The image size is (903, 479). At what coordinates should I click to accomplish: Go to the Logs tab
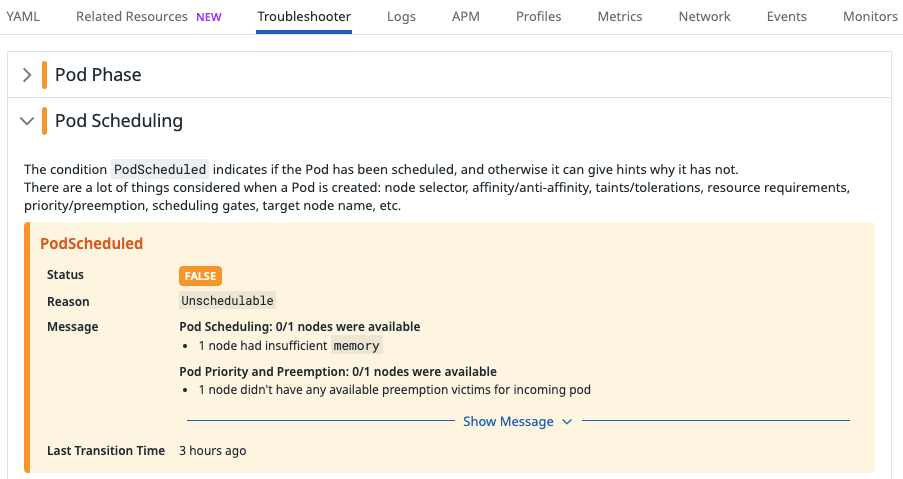(x=400, y=17)
